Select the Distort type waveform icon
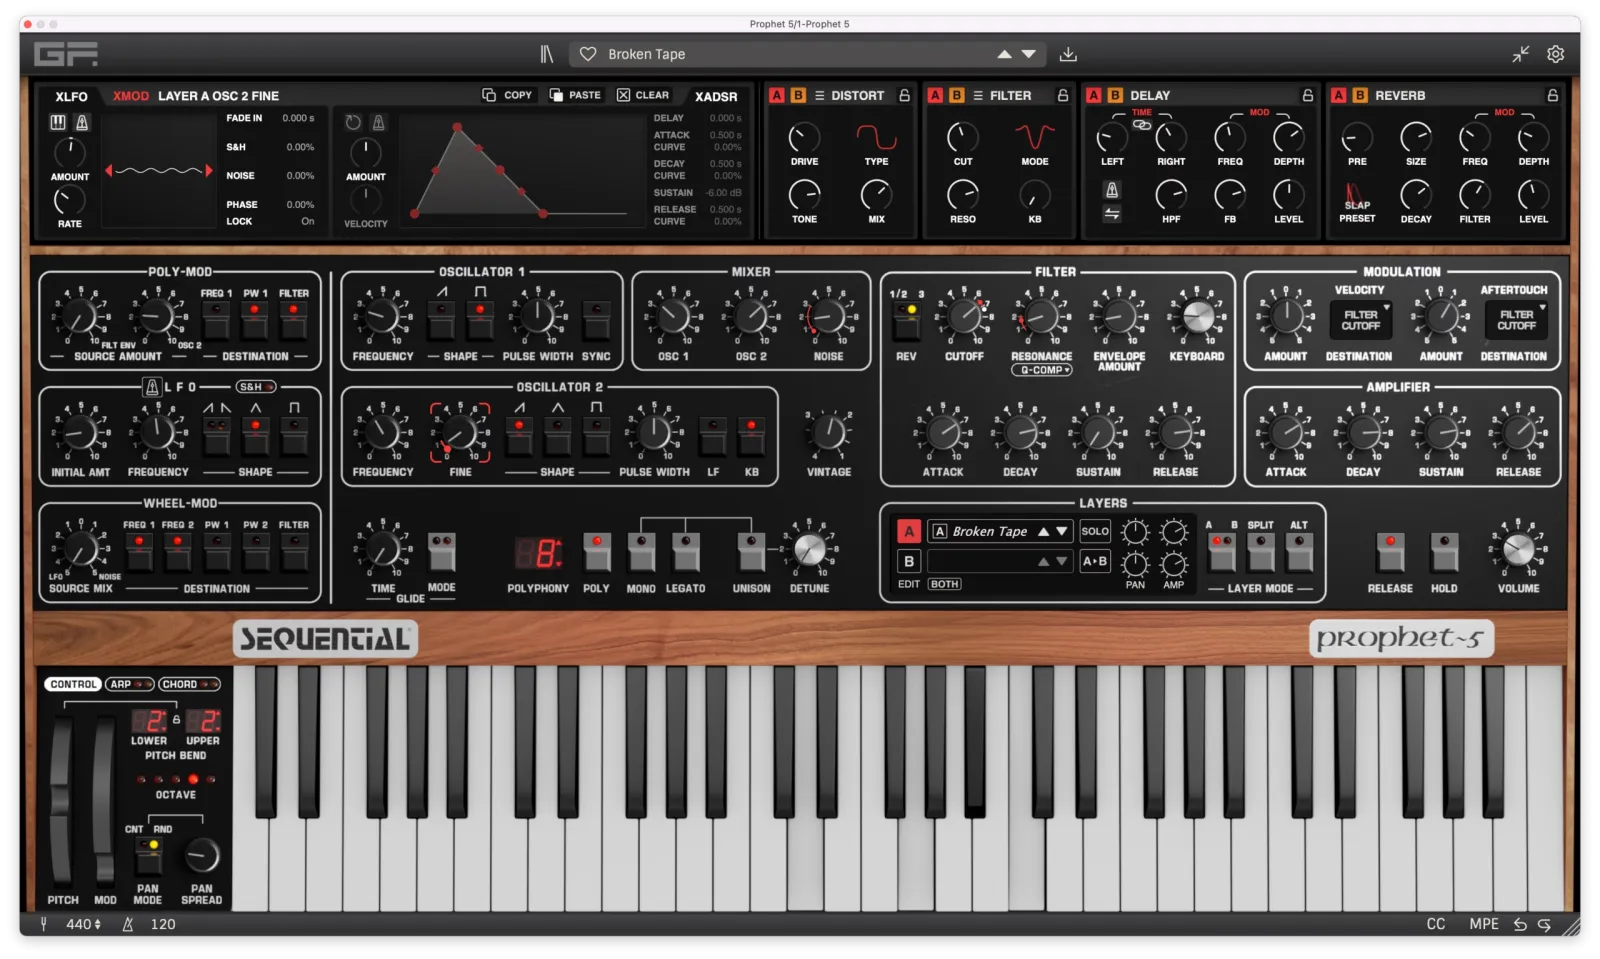This screenshot has width=1600, height=959. point(876,136)
